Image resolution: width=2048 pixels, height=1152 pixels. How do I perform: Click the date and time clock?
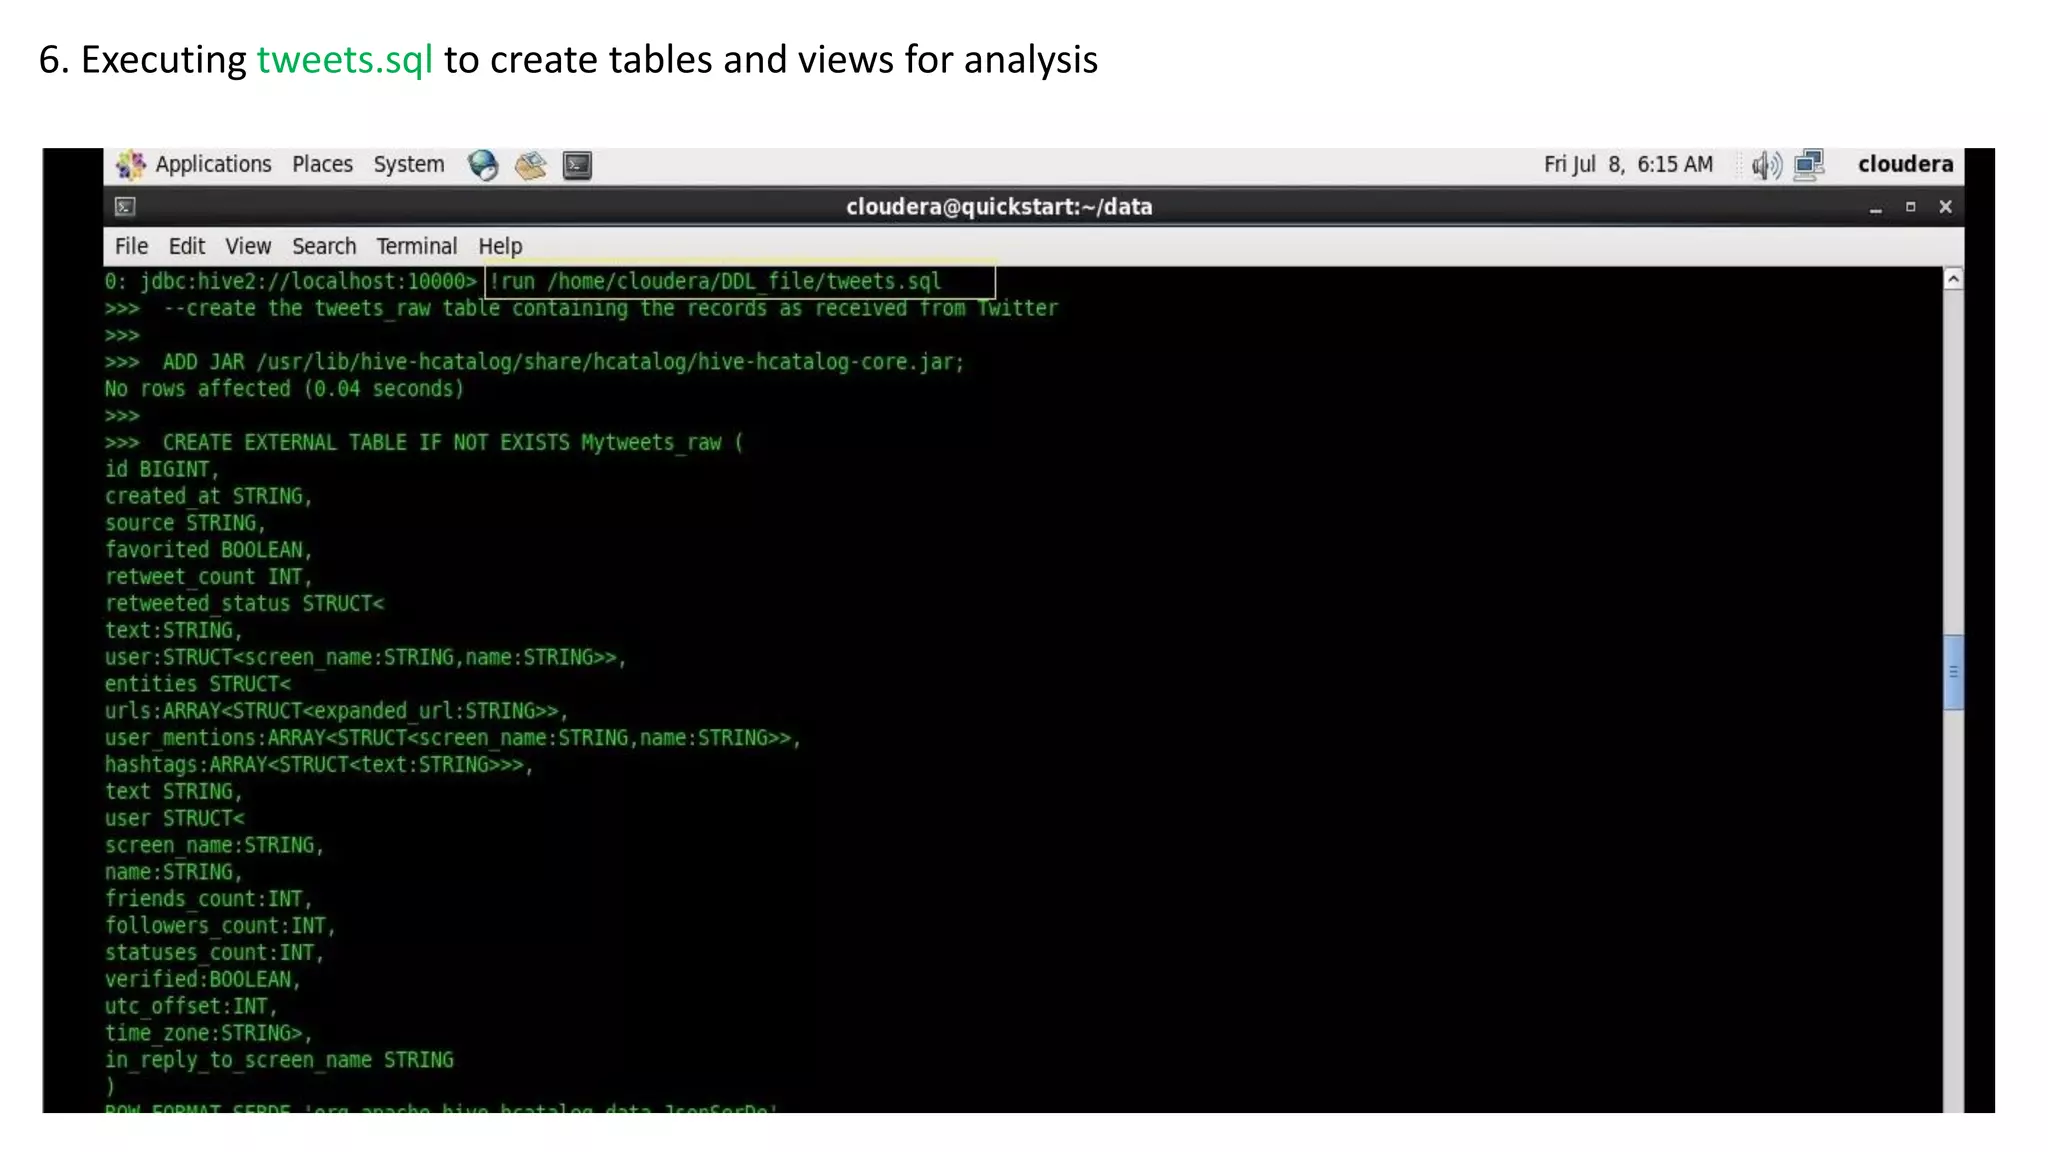point(1628,164)
